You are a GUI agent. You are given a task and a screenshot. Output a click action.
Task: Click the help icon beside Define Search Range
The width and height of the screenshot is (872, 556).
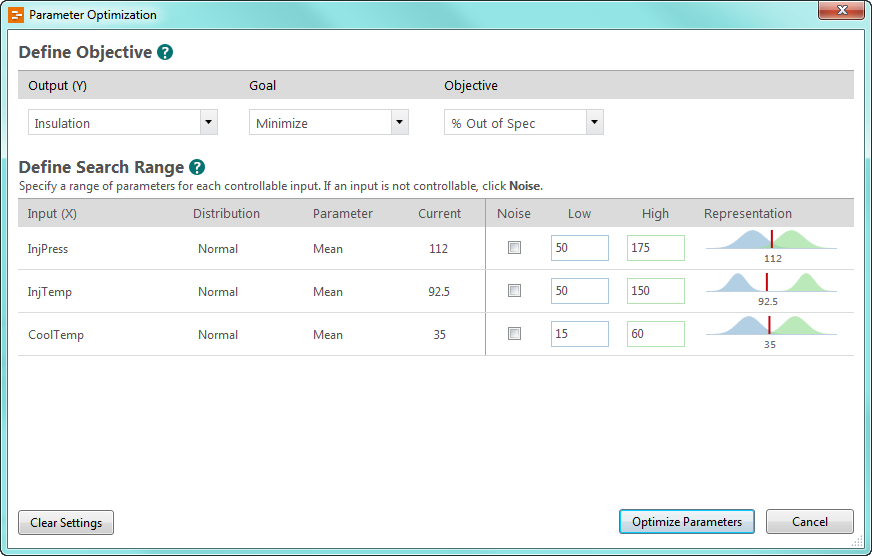pos(197,167)
